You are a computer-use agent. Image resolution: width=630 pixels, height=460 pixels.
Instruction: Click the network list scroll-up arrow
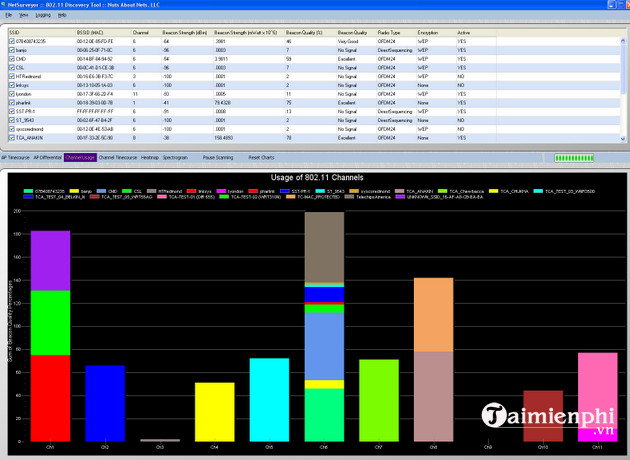623,41
